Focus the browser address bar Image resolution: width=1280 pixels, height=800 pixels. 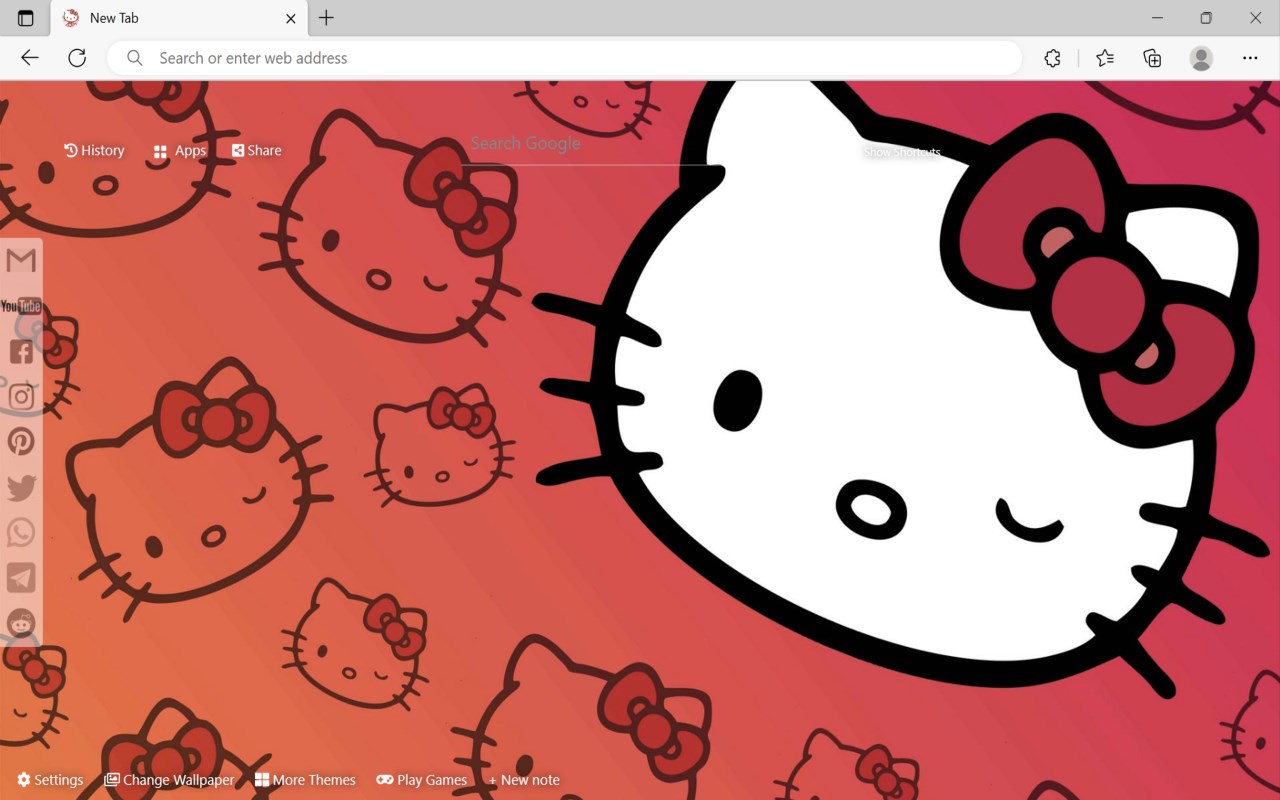point(565,58)
